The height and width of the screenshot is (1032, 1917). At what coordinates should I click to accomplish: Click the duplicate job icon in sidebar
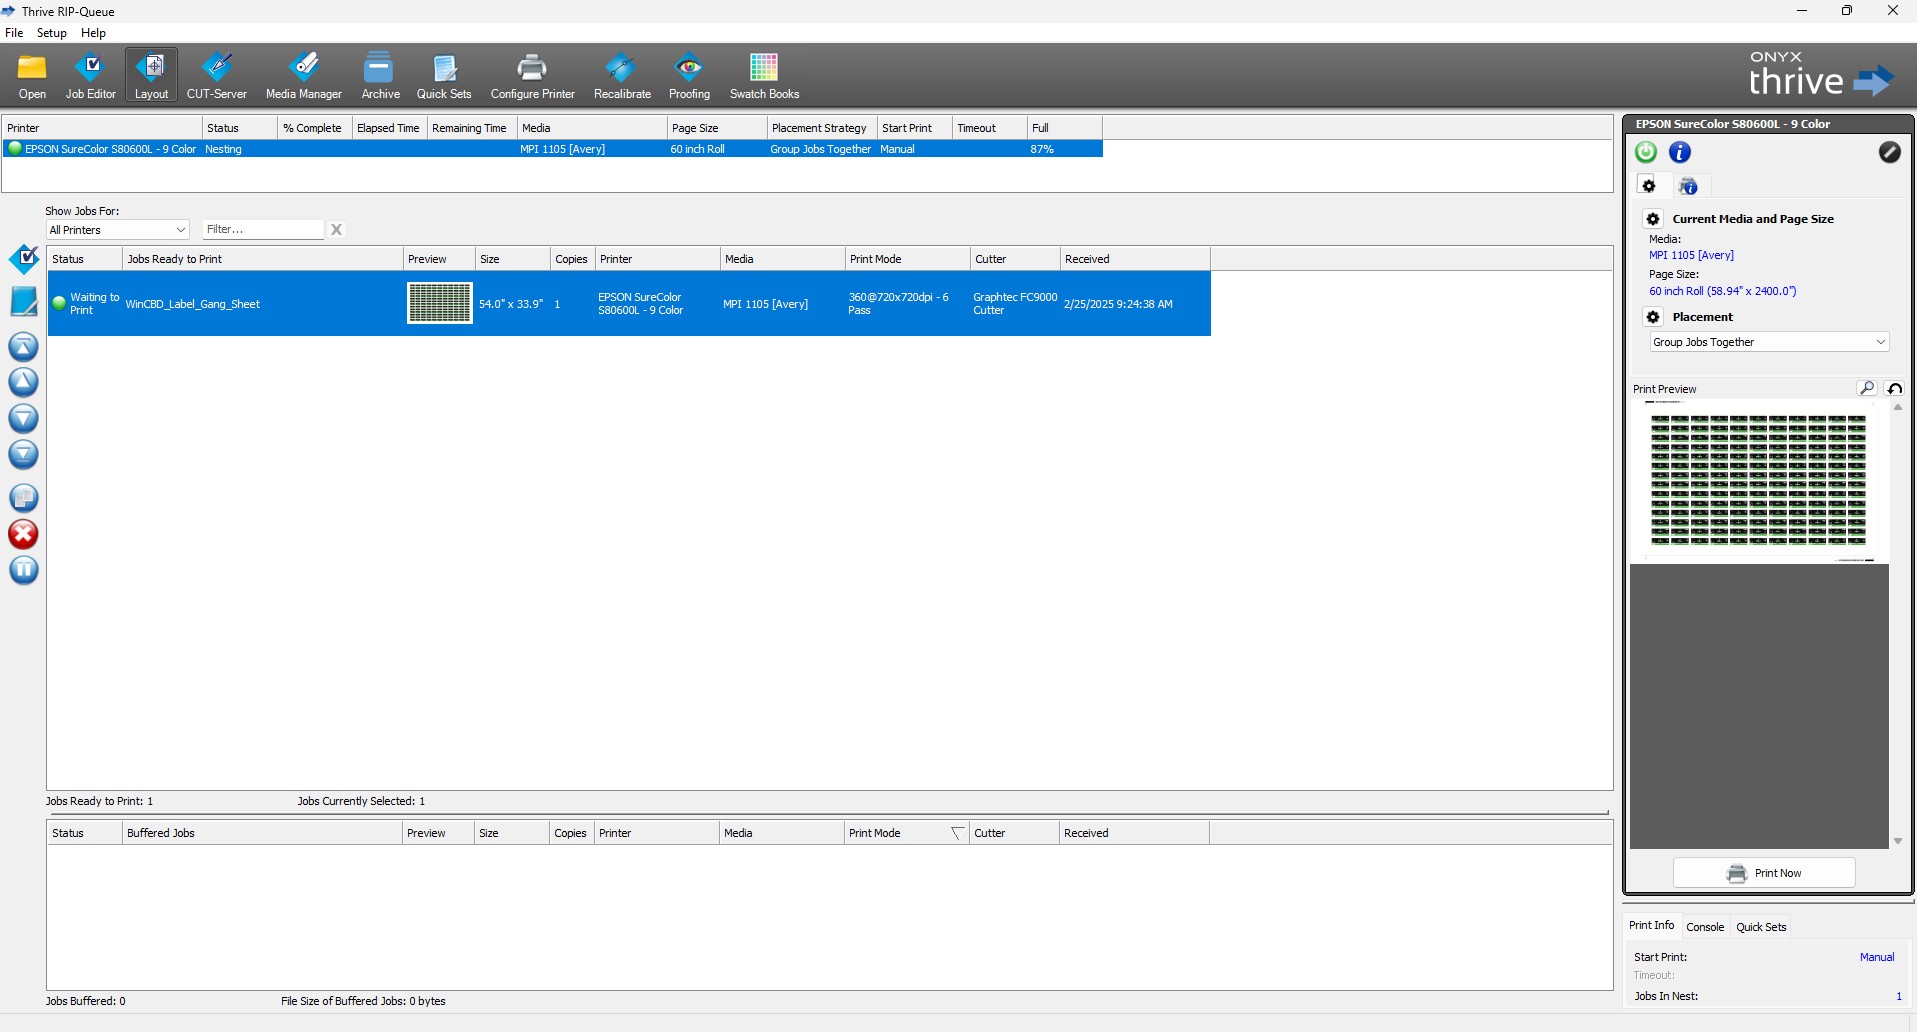point(24,497)
